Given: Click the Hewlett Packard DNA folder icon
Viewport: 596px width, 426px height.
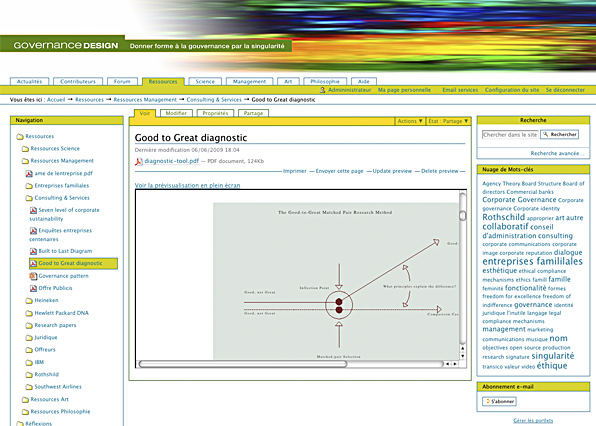Looking at the screenshot, I should coord(29,313).
